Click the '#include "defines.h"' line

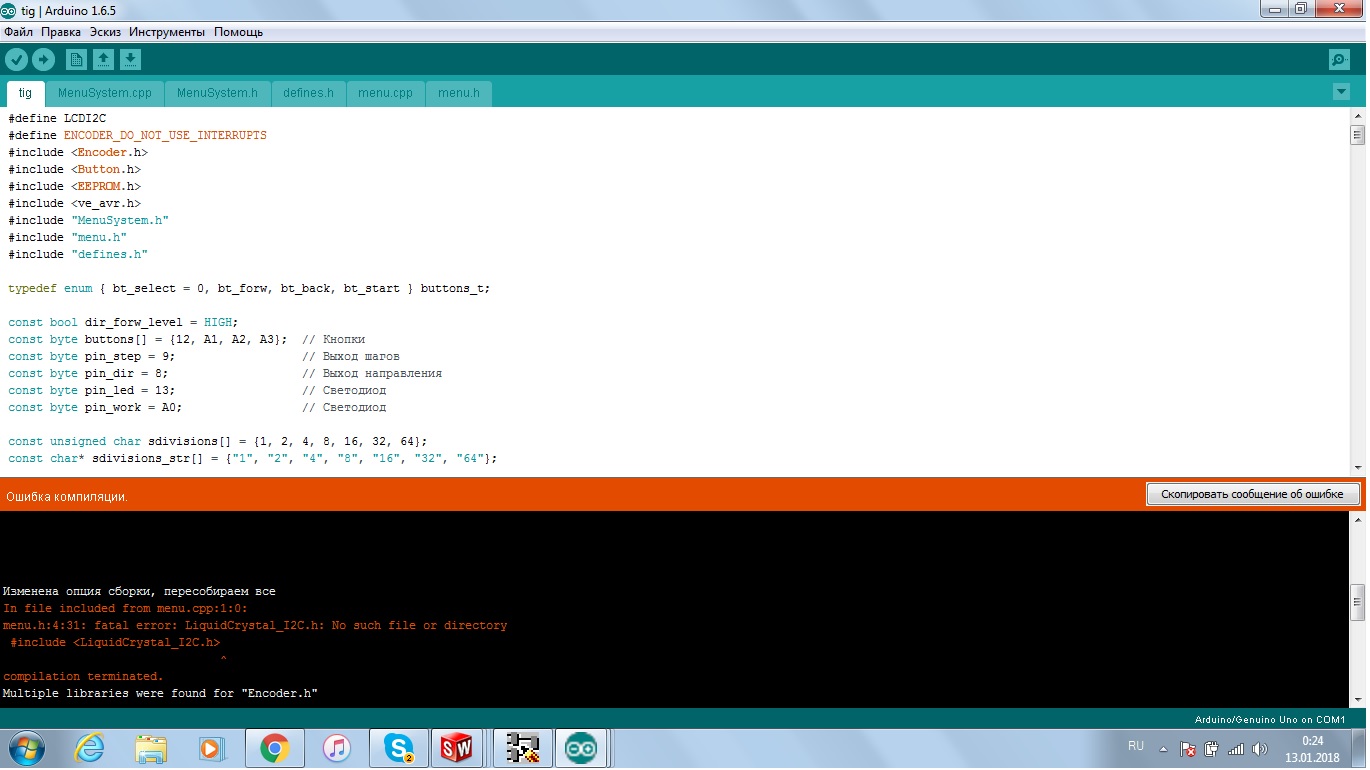(78, 254)
